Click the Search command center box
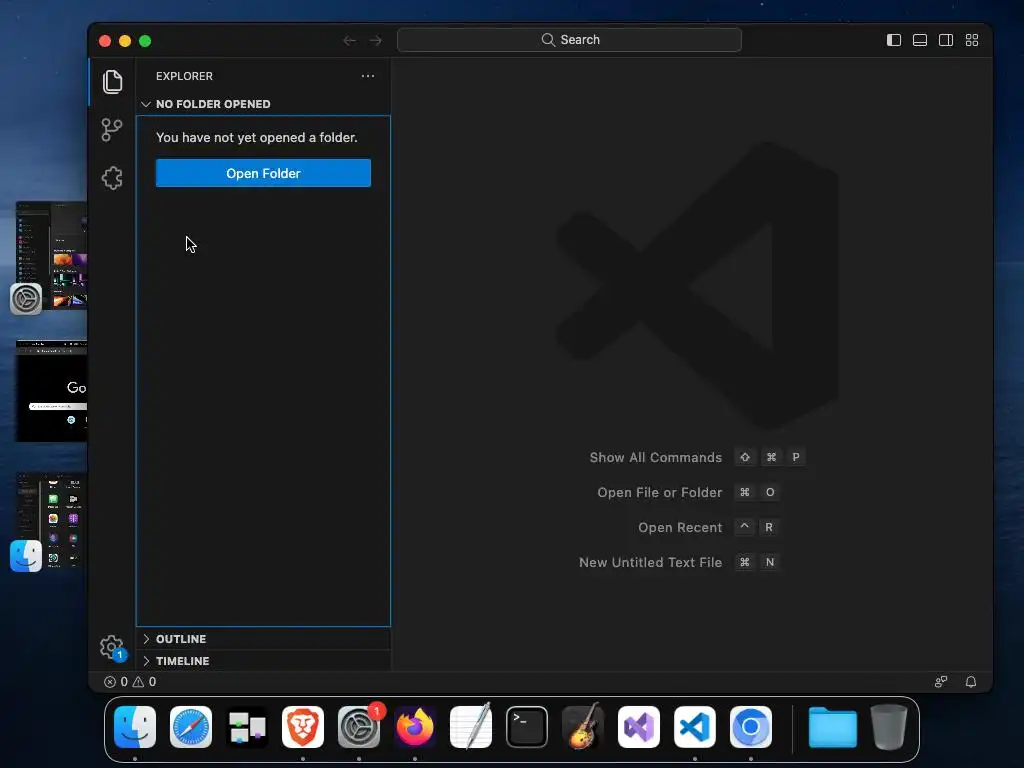1024x768 pixels. tap(569, 40)
